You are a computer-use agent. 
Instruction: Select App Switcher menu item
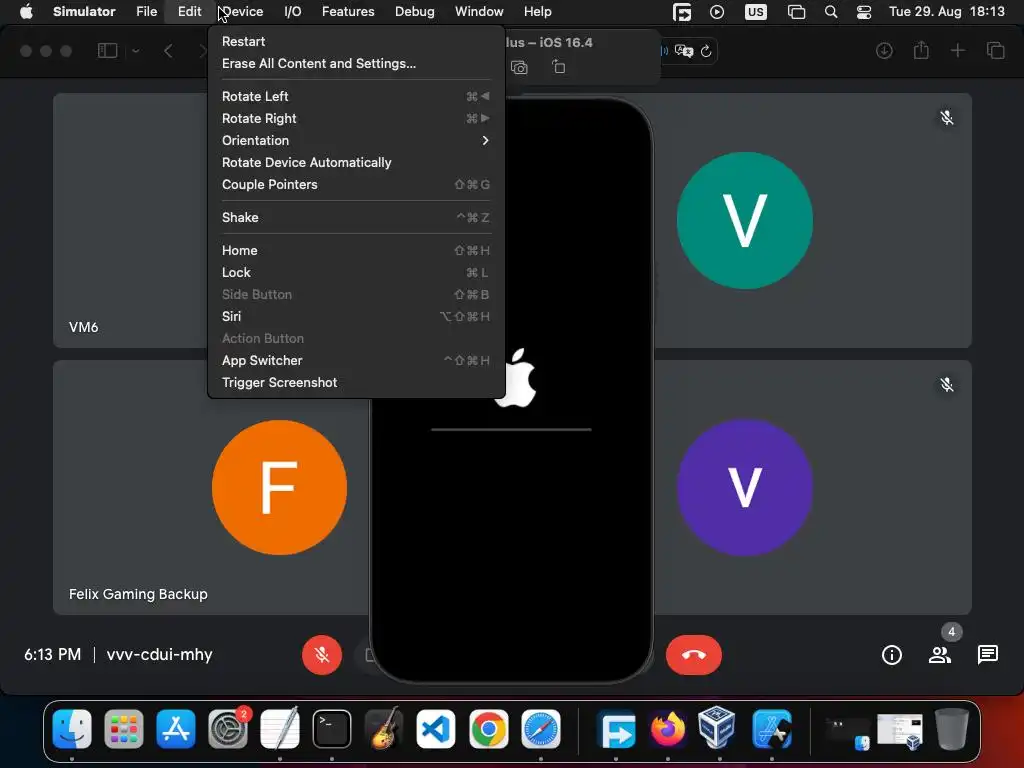(356, 360)
